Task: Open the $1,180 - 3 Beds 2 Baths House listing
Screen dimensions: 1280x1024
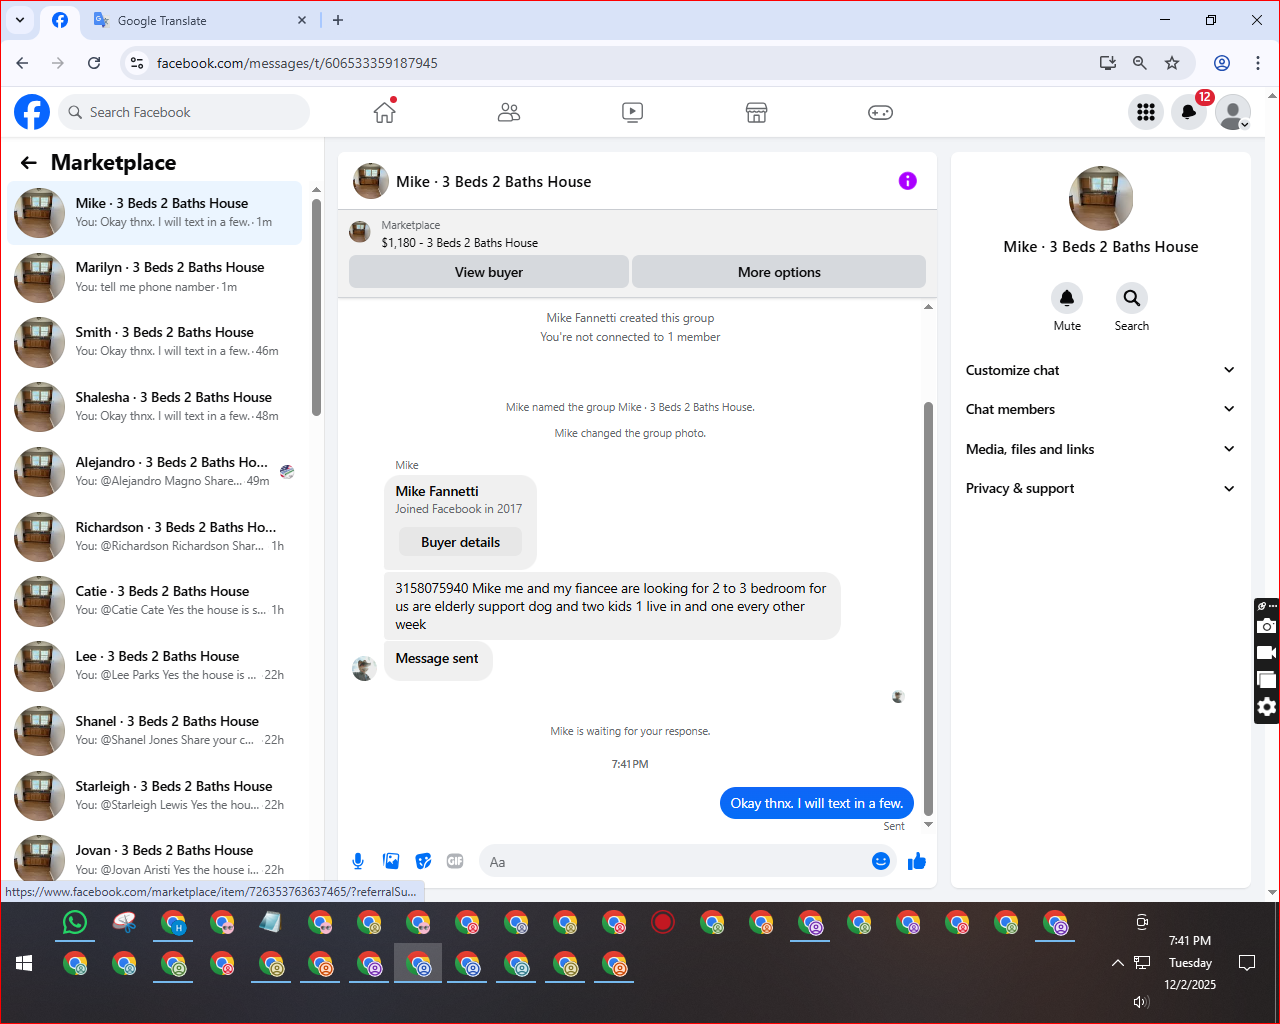Action: pos(460,243)
